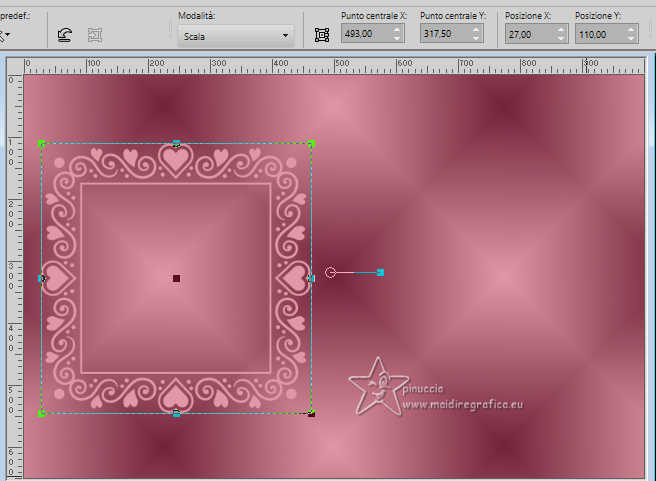
Task: Decrease Posizione Y with down arrow
Action: click(x=631, y=39)
